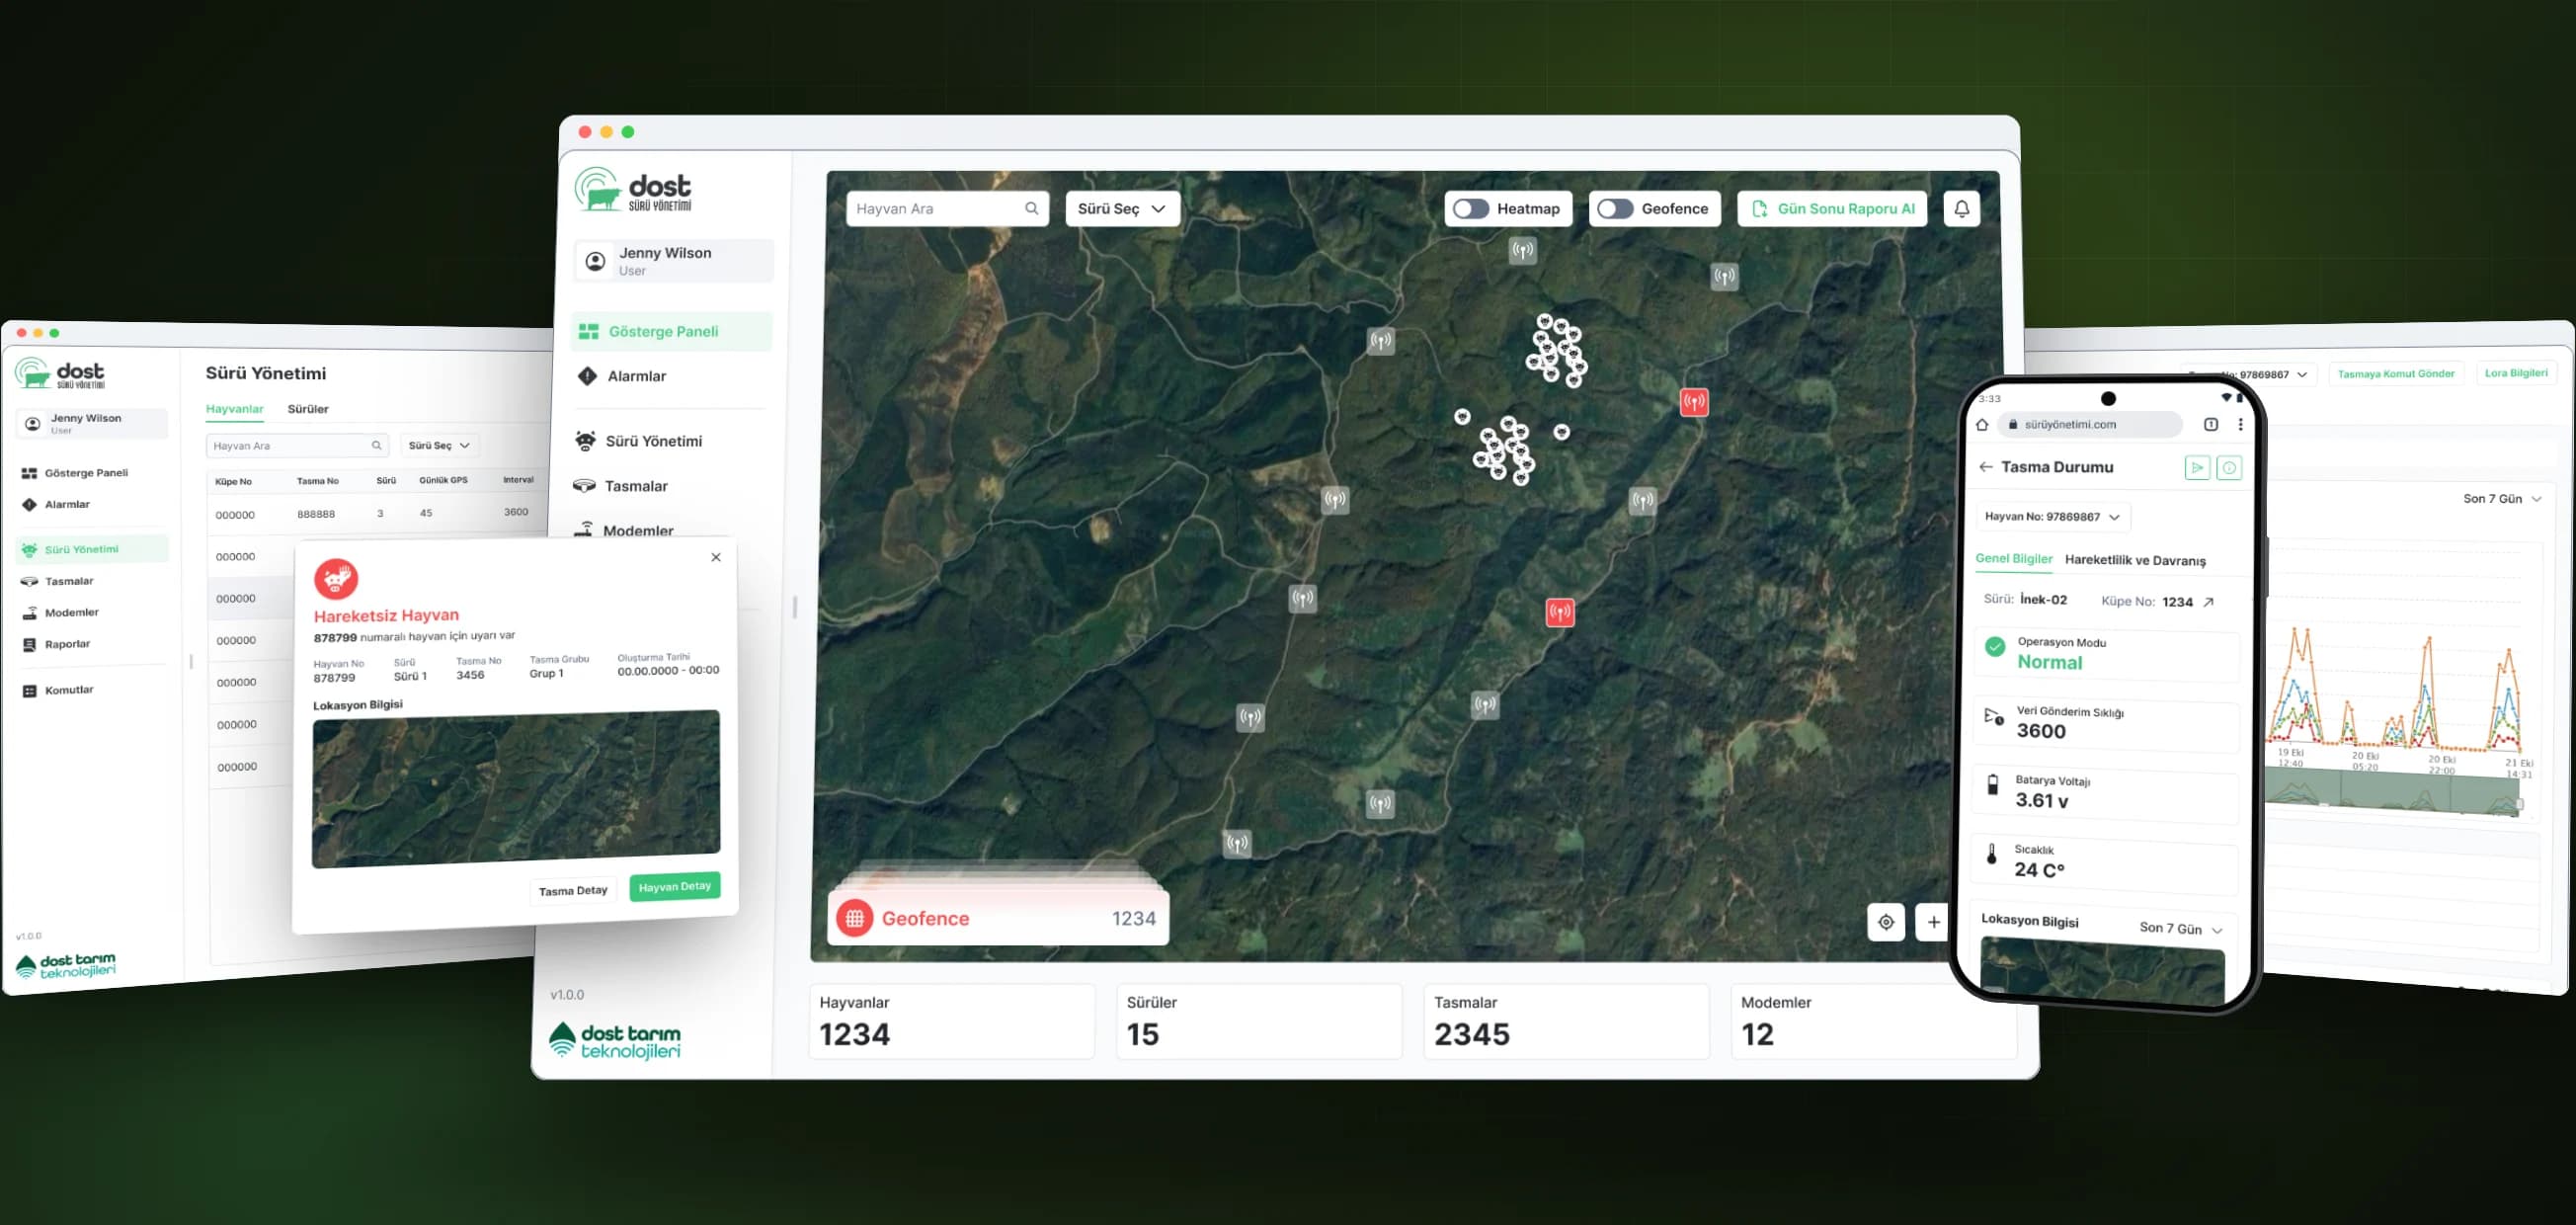
Task: Switch to Hayvanlar tab in left window
Action: click(234, 409)
